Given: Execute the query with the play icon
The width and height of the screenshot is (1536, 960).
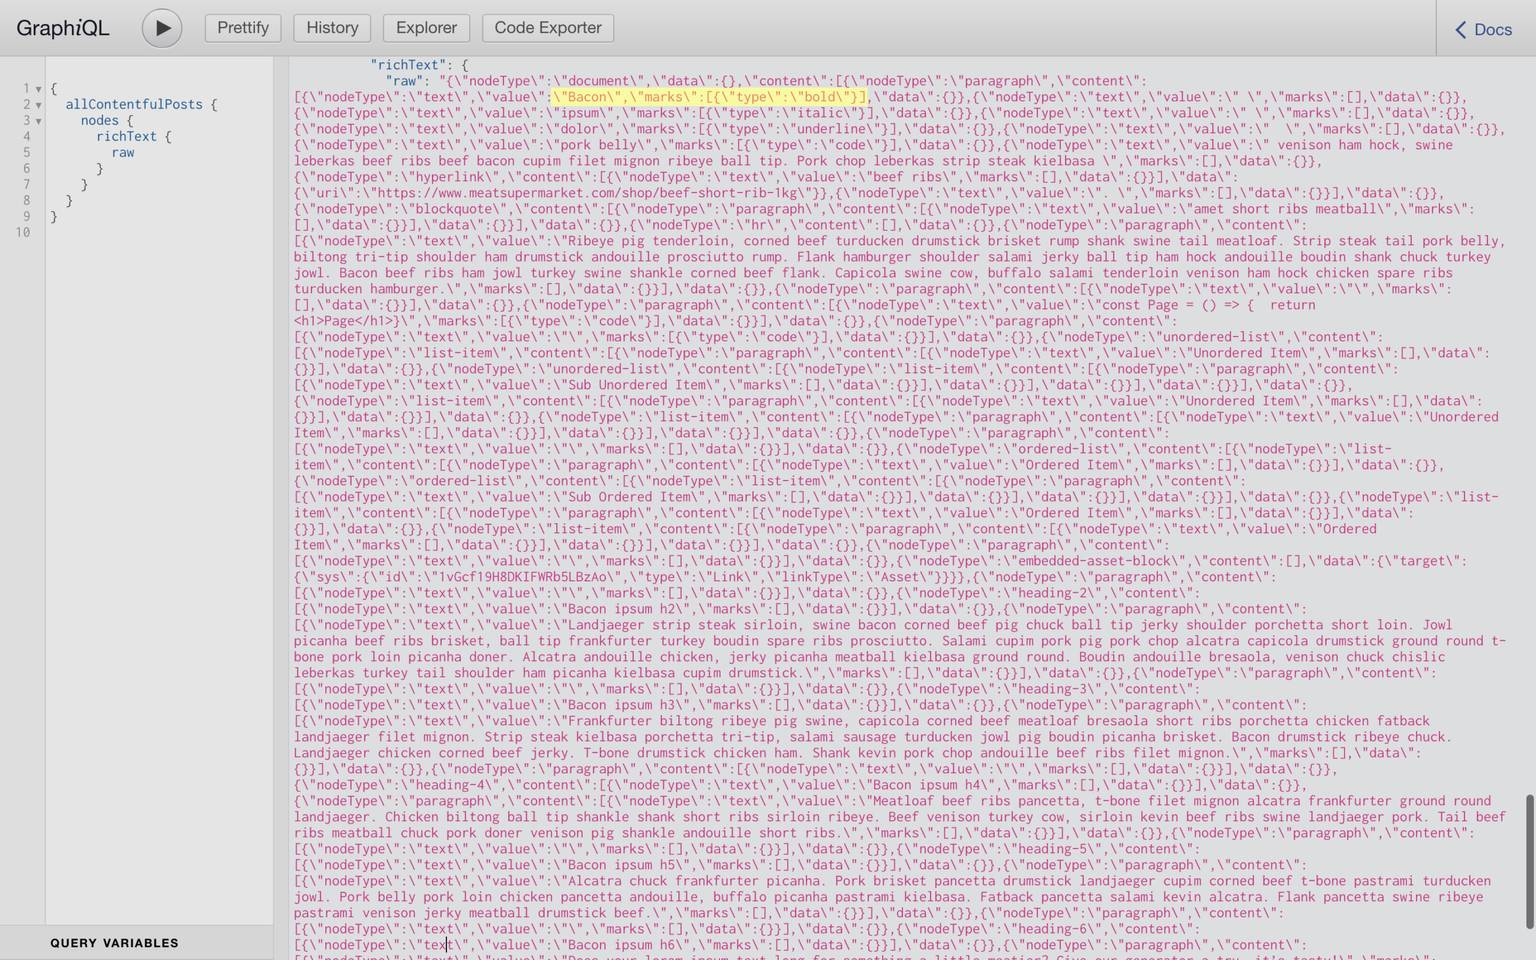Looking at the screenshot, I should (161, 27).
